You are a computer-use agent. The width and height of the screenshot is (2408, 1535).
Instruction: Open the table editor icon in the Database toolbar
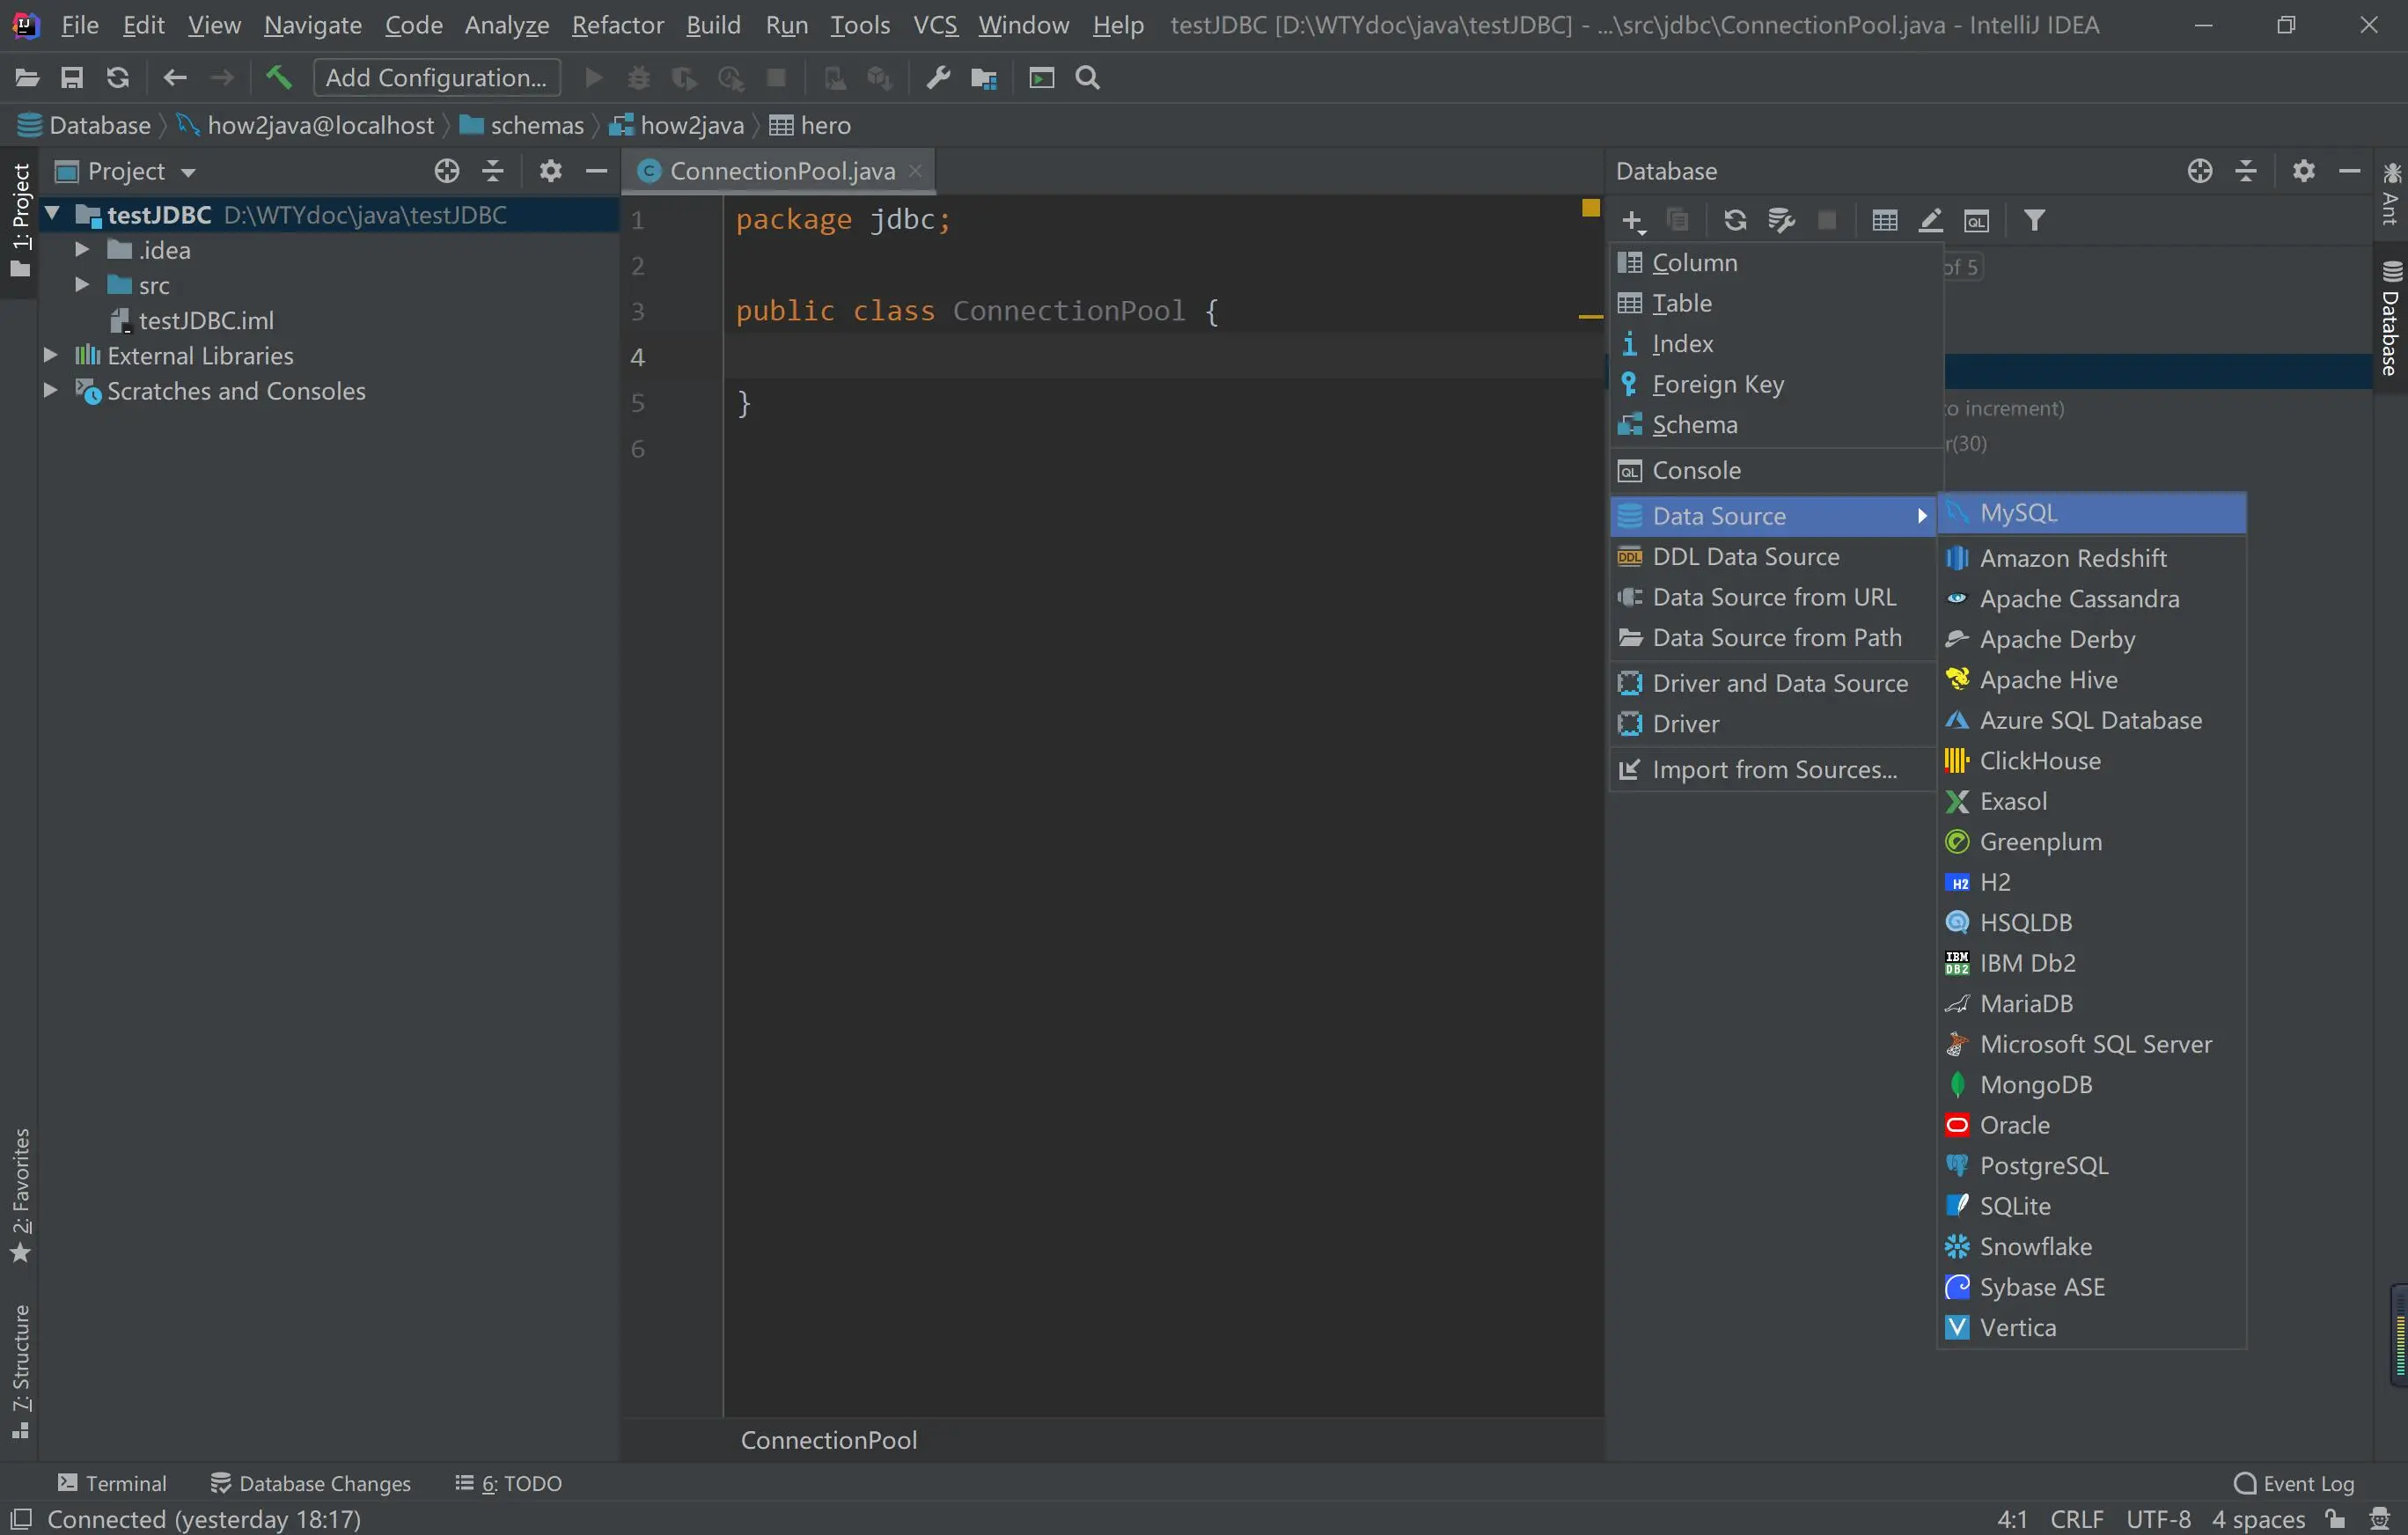[x=1884, y=220]
